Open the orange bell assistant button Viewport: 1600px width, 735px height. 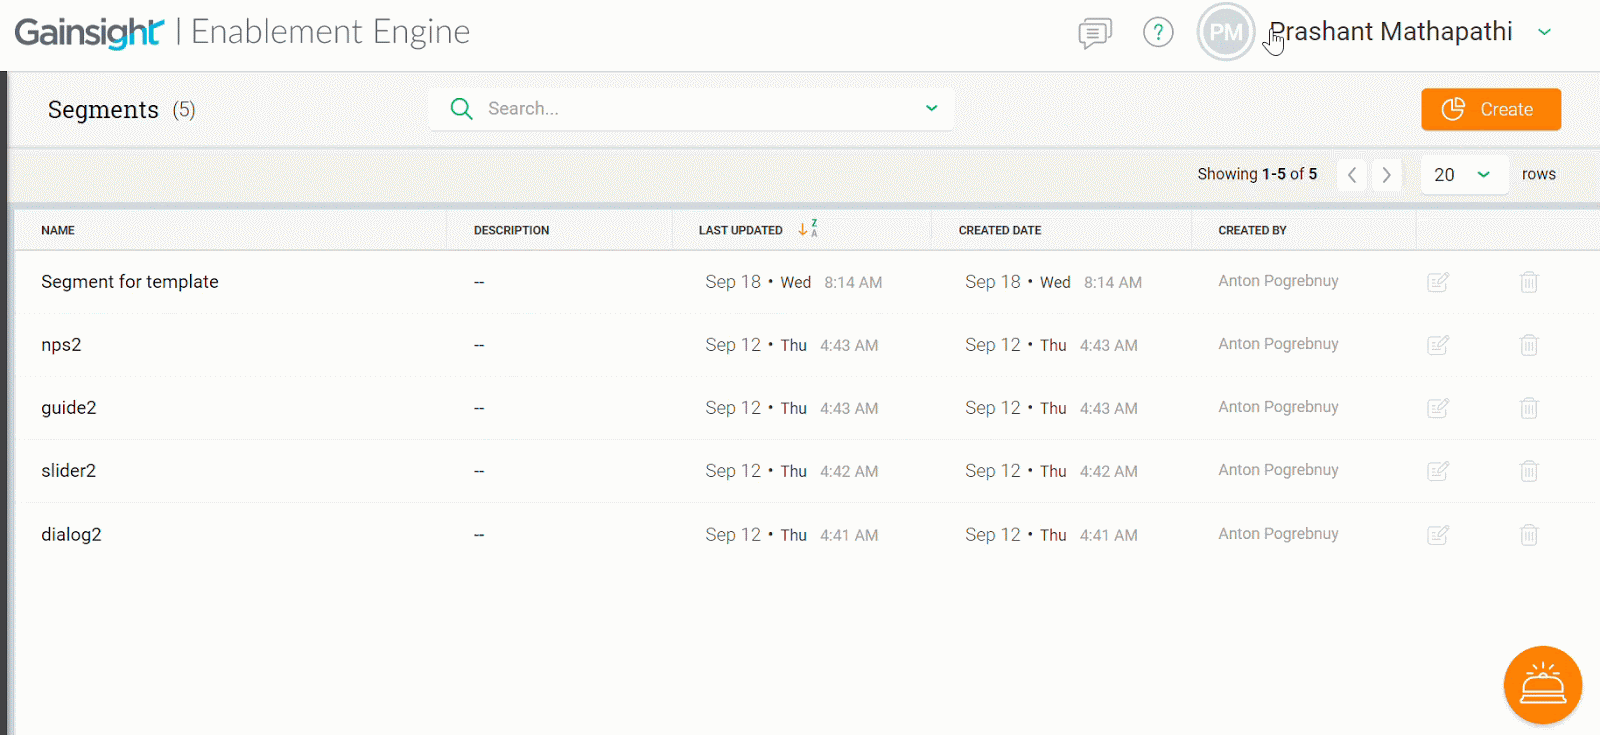pyautogui.click(x=1543, y=685)
